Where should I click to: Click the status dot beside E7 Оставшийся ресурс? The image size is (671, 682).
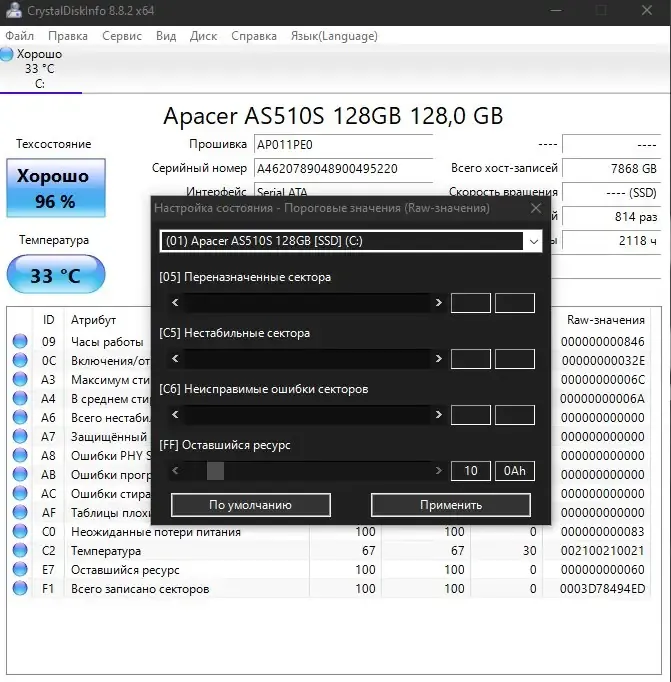[x=20, y=569]
